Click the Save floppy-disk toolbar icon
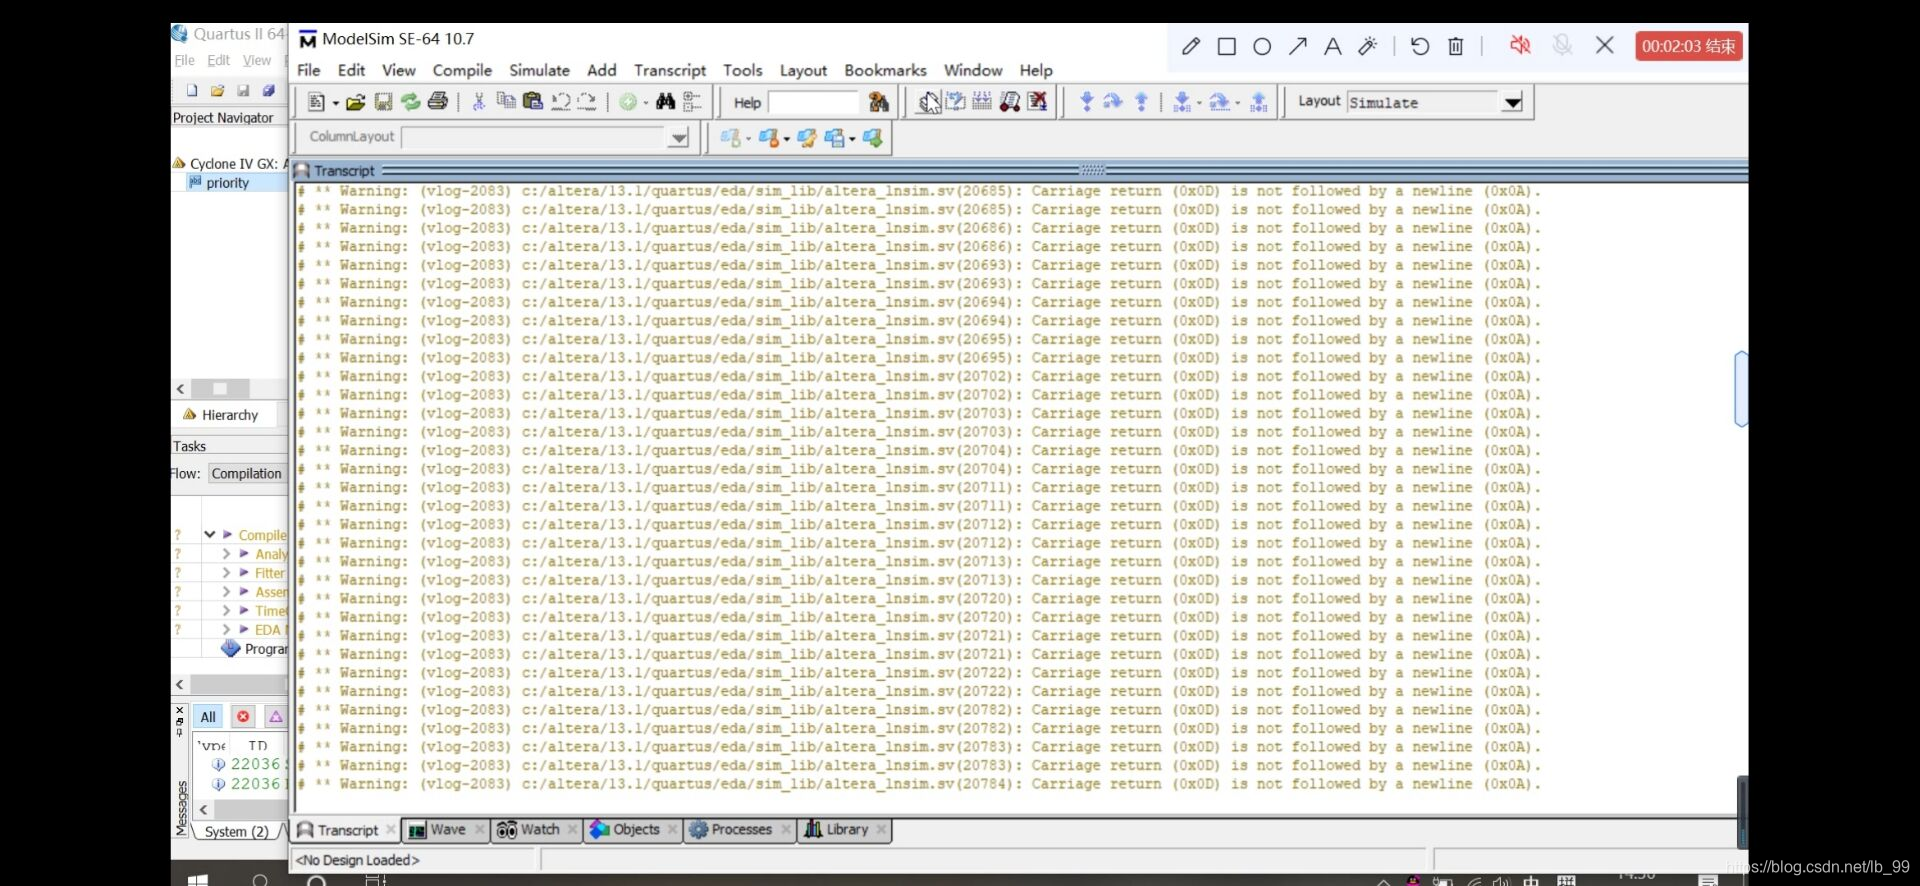Screen dimensions: 1920x886 click(383, 102)
